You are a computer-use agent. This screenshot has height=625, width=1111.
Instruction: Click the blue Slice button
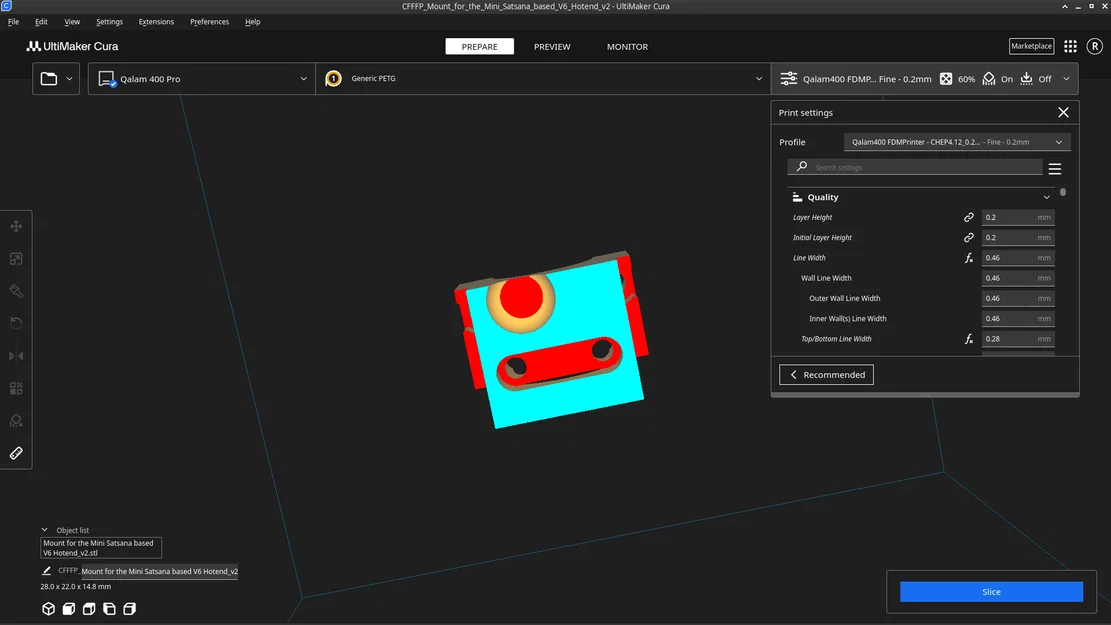coord(991,592)
